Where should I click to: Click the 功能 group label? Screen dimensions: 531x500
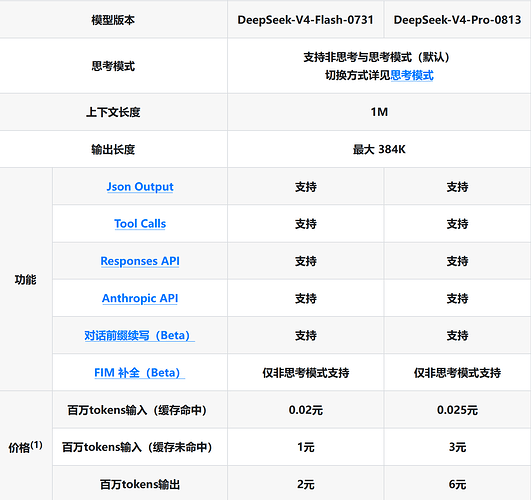click(25, 280)
